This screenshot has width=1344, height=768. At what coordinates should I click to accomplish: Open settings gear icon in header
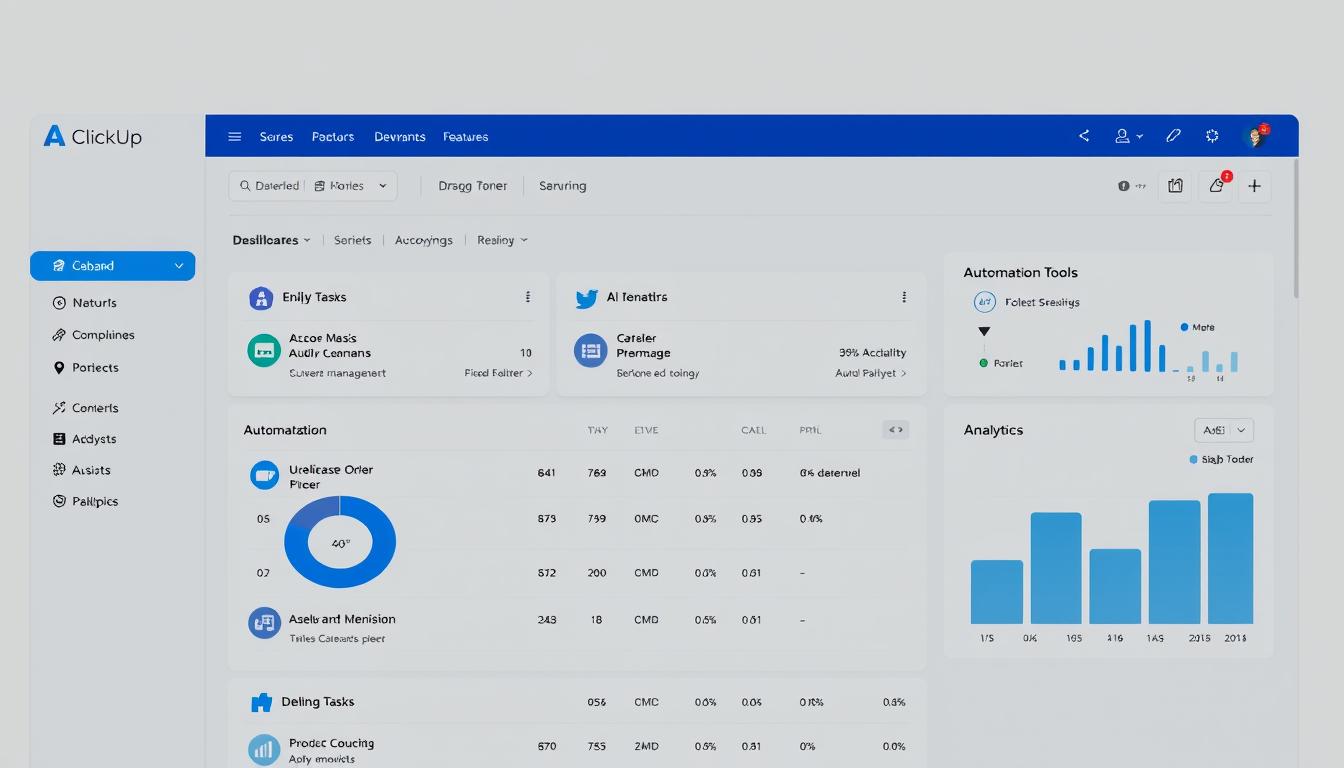1213,136
